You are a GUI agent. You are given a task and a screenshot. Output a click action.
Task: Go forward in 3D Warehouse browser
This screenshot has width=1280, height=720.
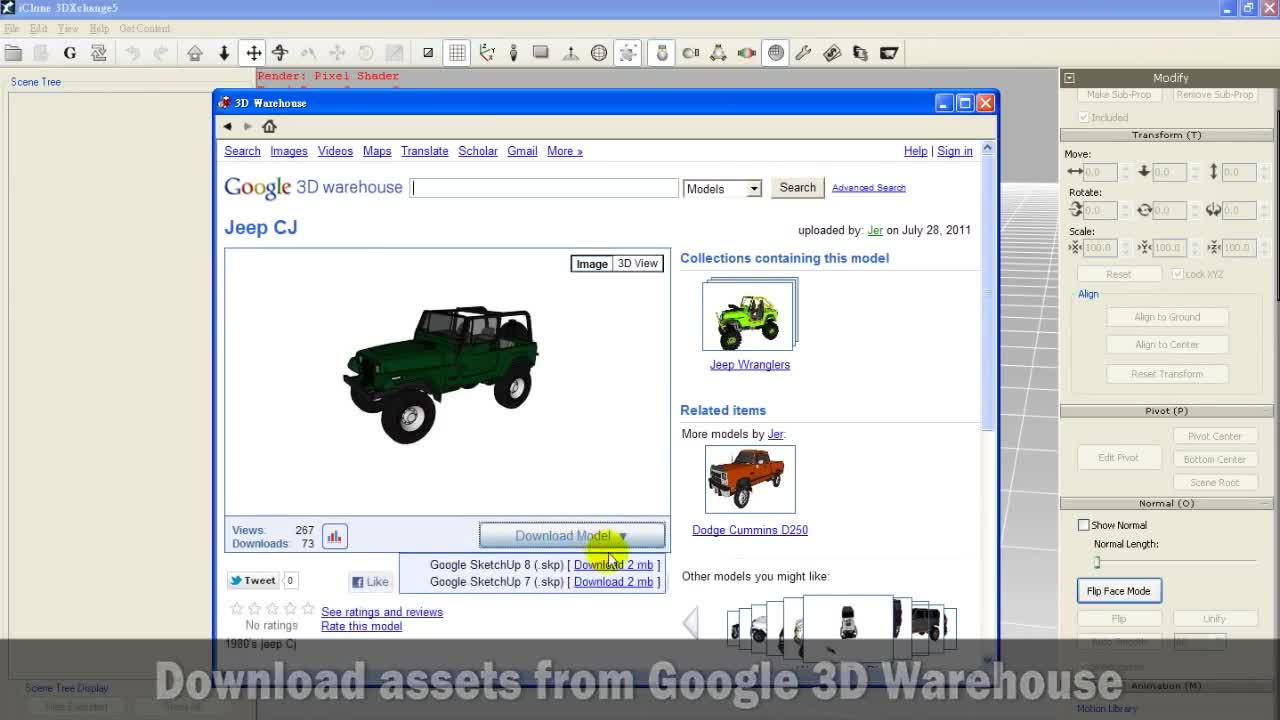click(x=247, y=127)
